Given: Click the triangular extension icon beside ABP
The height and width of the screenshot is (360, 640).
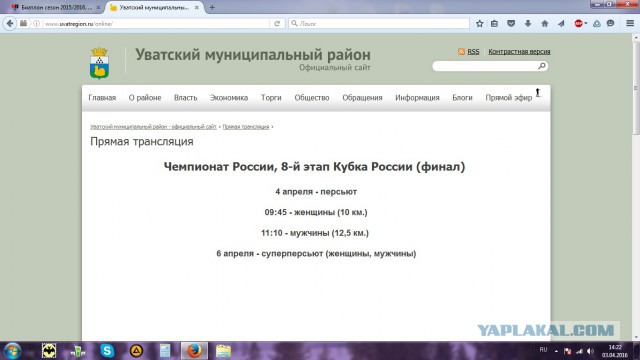Looking at the screenshot, I should point(597,24).
